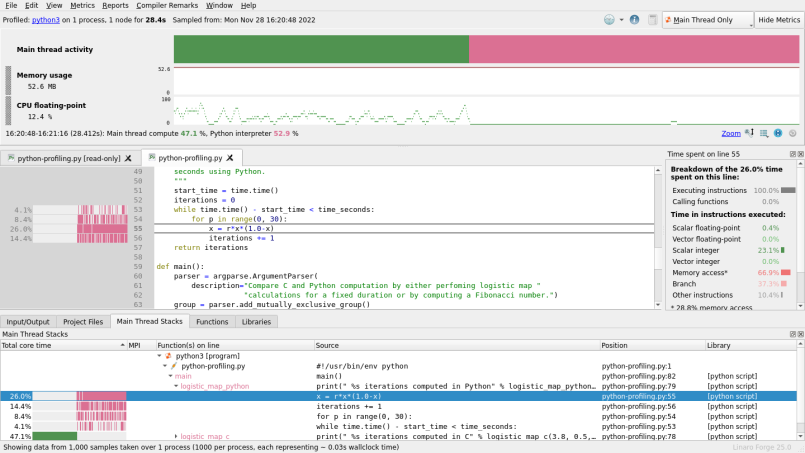This screenshot has height=453, width=805.
Task: Click the clock-shaped icon in the top toolbar
Action: pyautogui.click(x=609, y=20)
